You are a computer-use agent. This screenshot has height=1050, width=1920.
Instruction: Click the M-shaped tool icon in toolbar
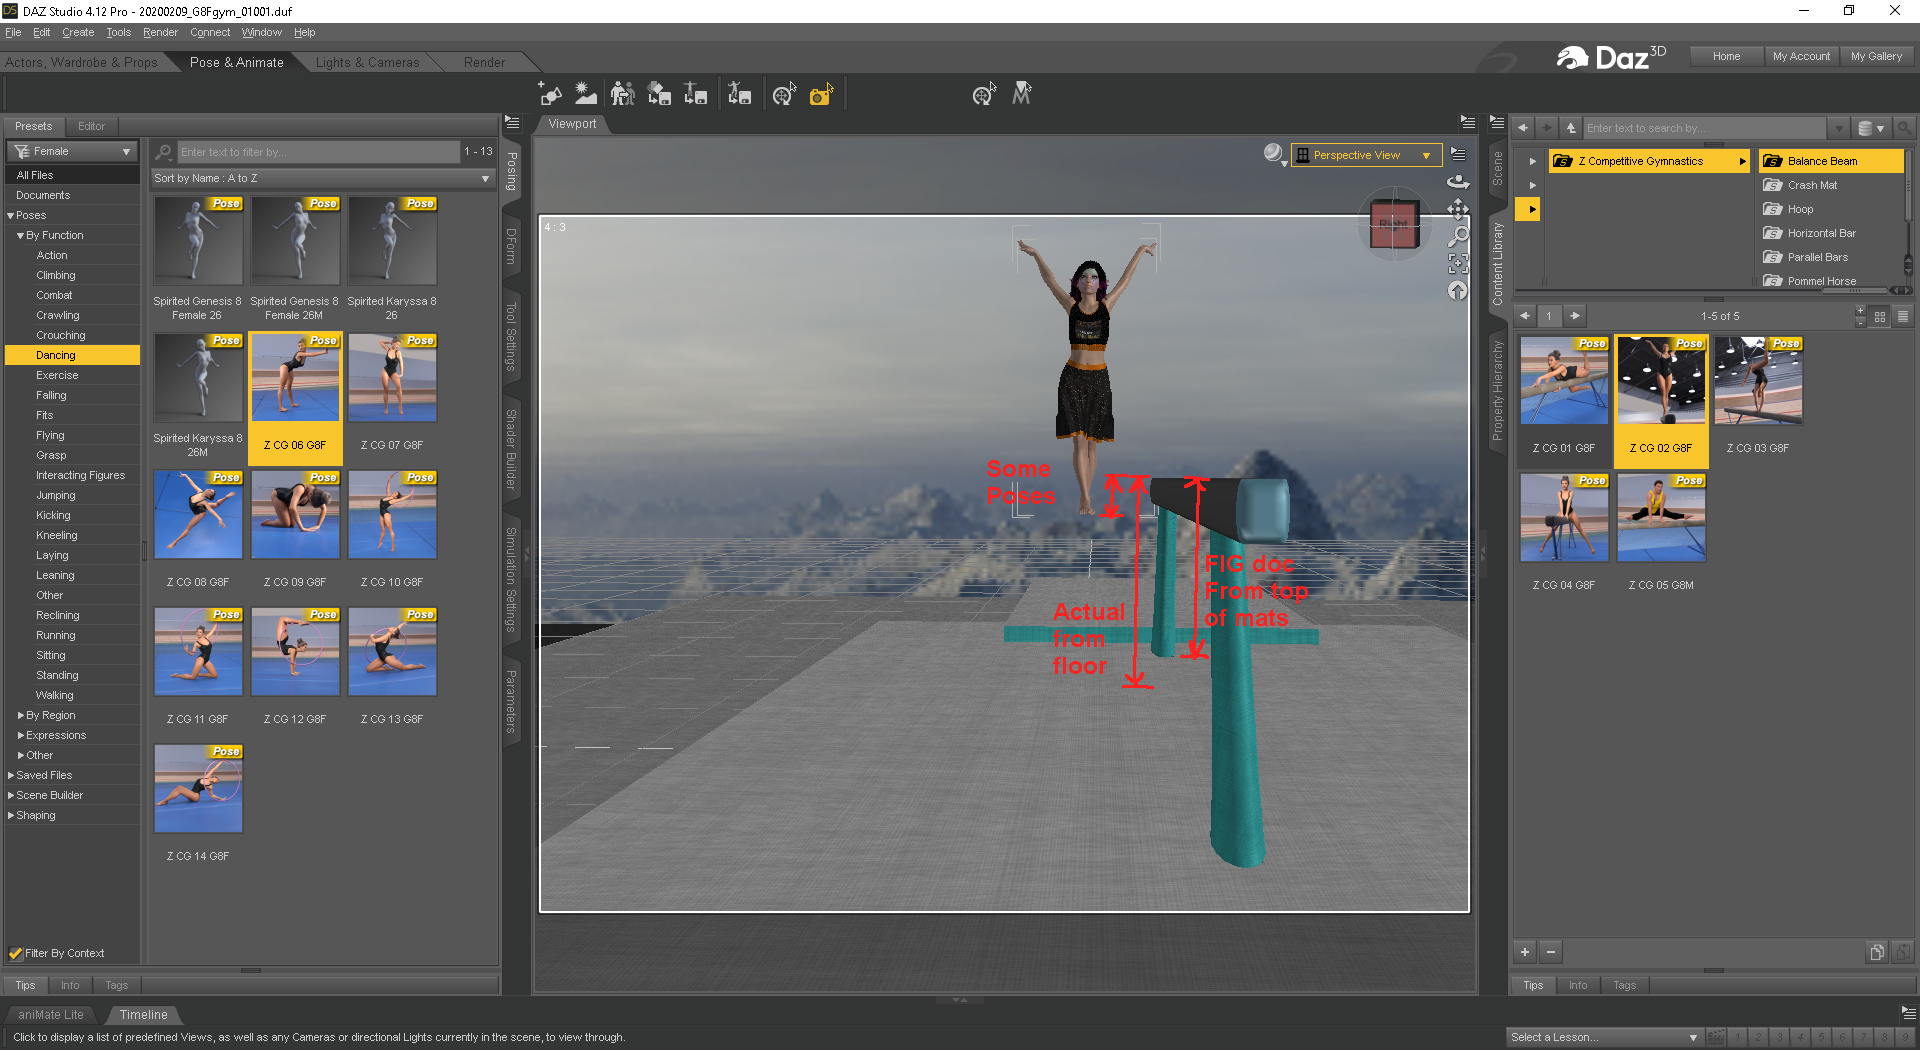(x=1021, y=94)
